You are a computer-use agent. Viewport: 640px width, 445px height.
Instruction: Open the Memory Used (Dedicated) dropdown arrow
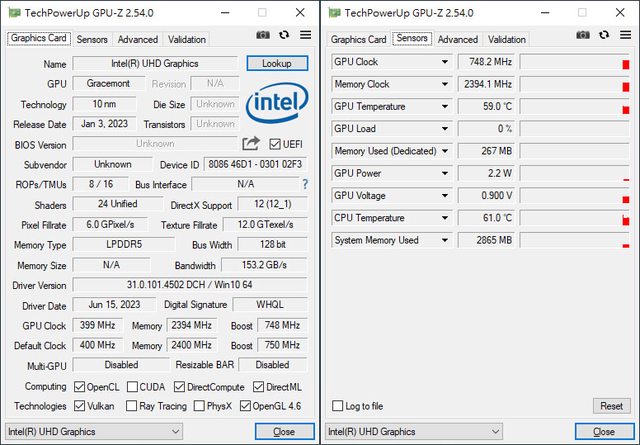[445, 151]
